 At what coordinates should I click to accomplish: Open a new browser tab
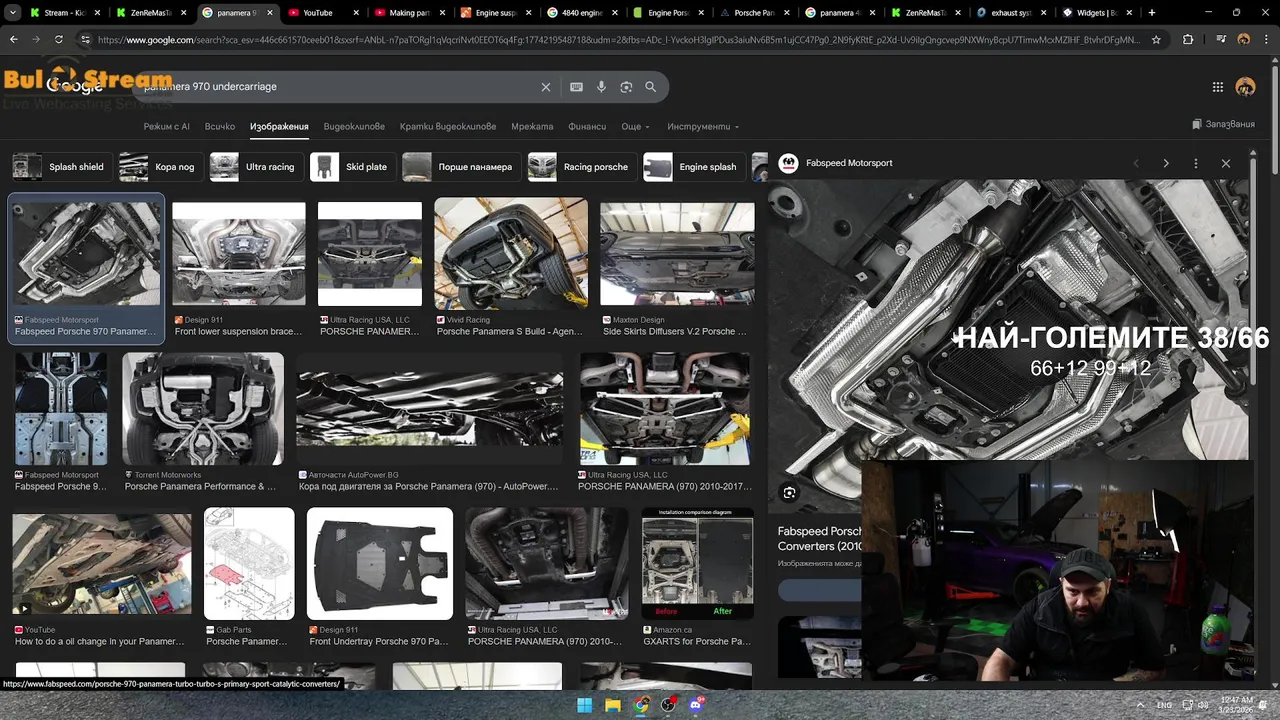1152,13
